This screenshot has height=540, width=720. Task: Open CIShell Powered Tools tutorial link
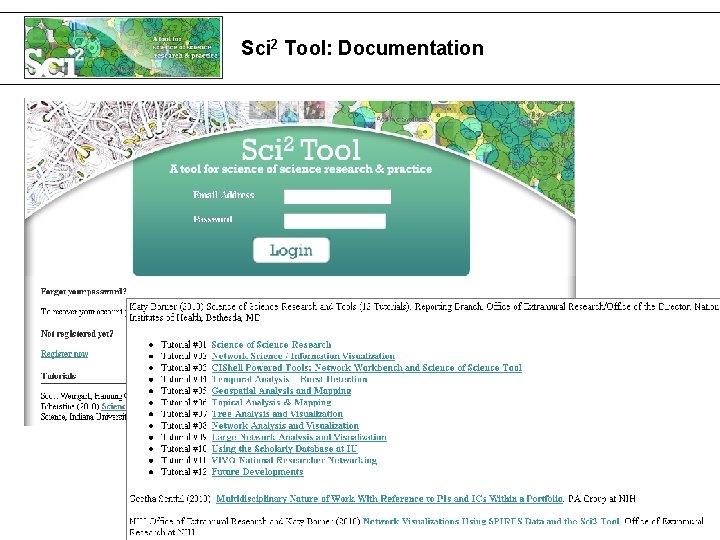point(366,367)
